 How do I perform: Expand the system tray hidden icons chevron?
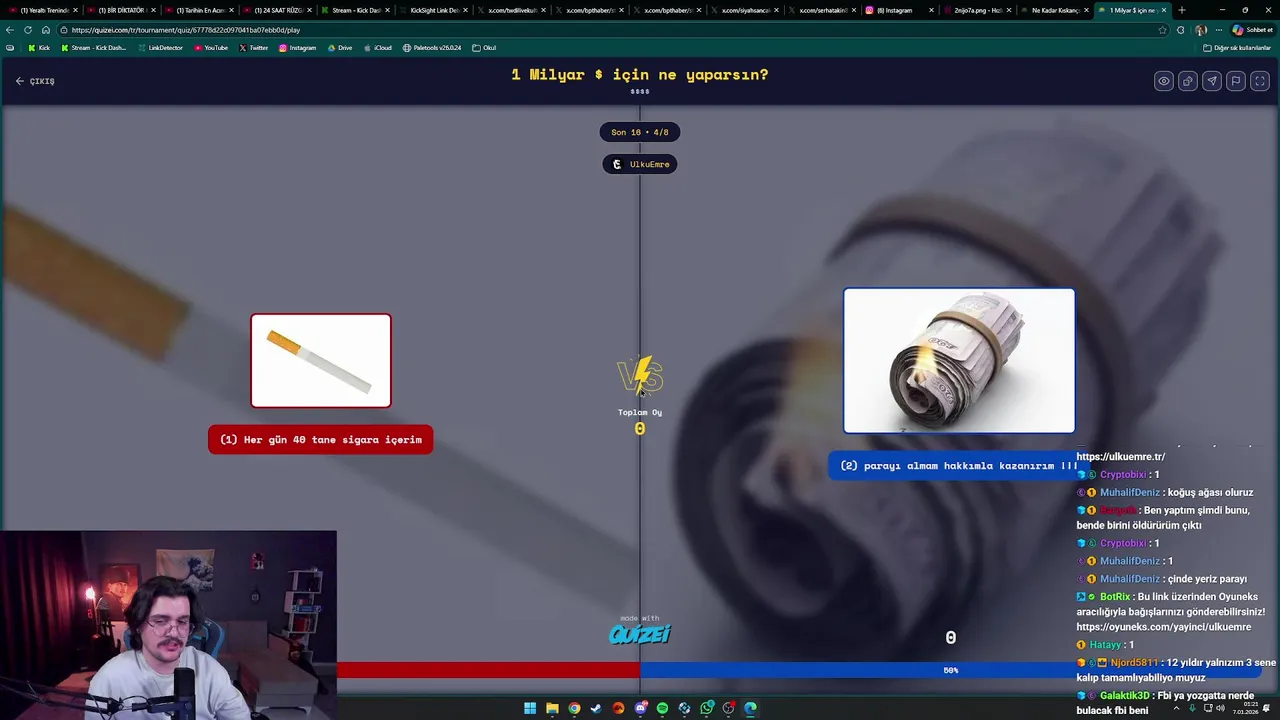click(1178, 708)
